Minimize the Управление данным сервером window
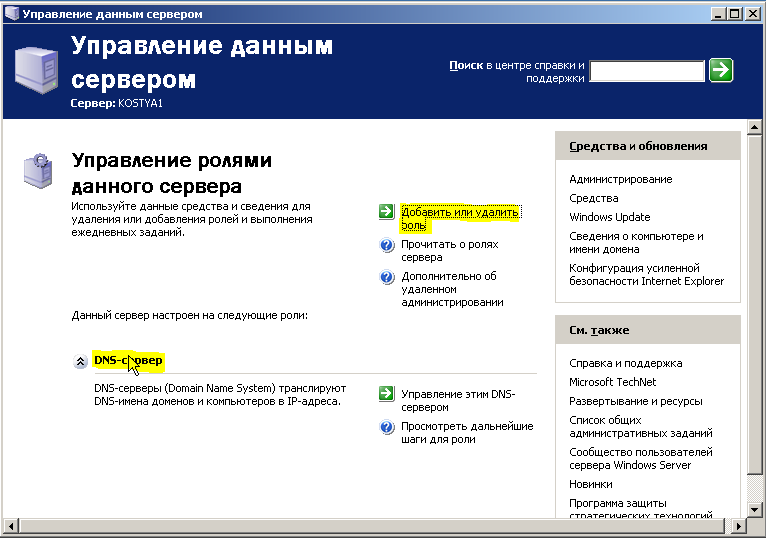Screen dimensions: 766x538 718,14
